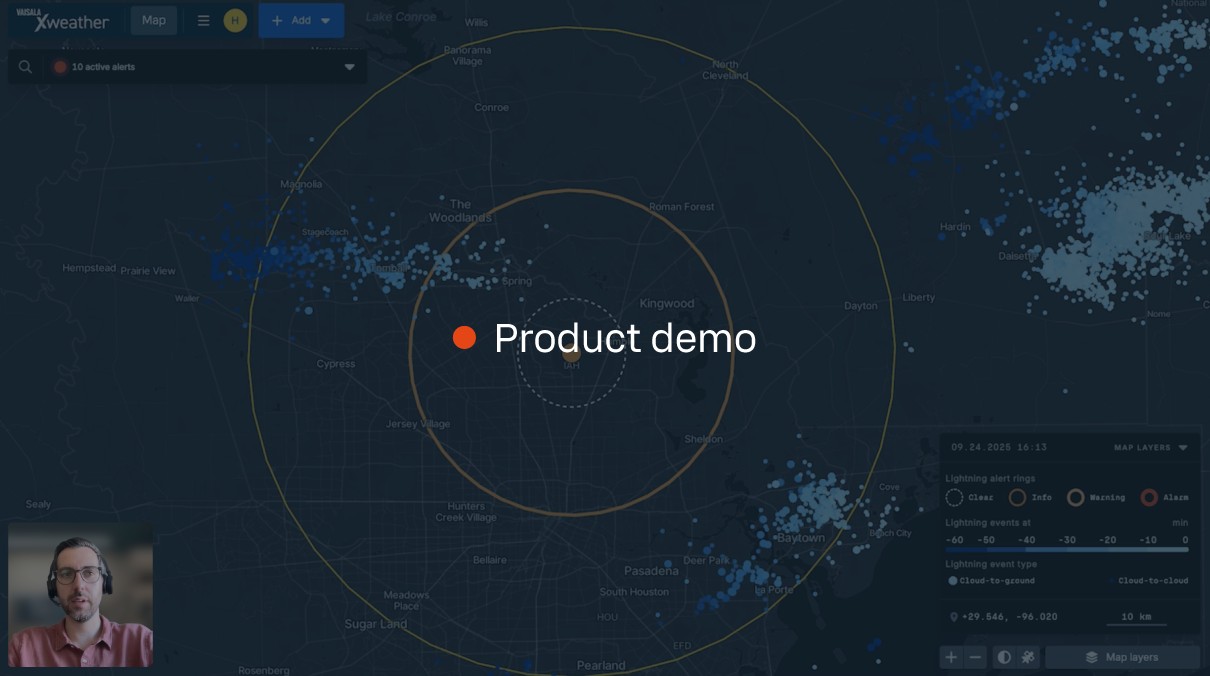Open the blue Add dropdown button
Screen dimensions: 1210x676
pyautogui.click(x=301, y=20)
